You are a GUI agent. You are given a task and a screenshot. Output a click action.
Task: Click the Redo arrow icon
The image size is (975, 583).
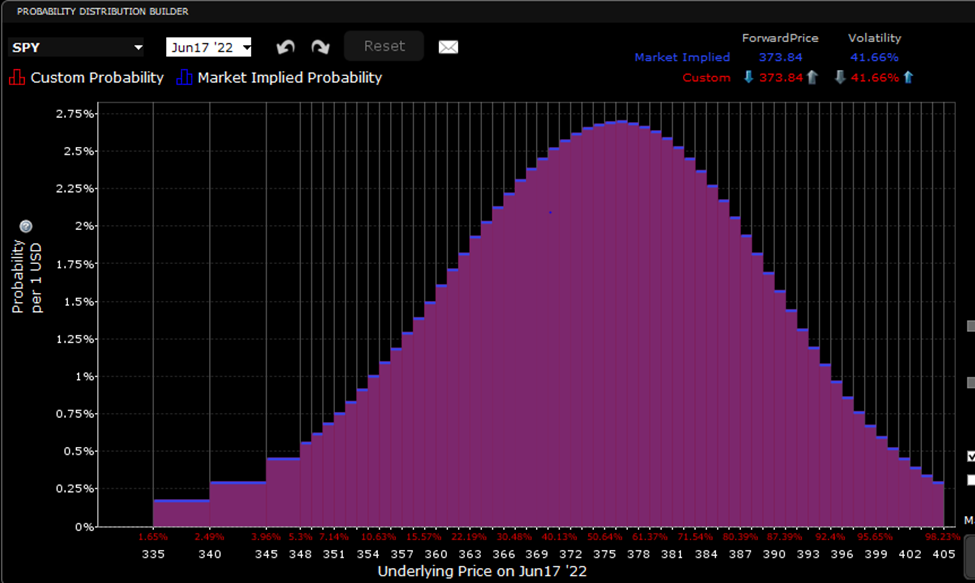click(320, 46)
